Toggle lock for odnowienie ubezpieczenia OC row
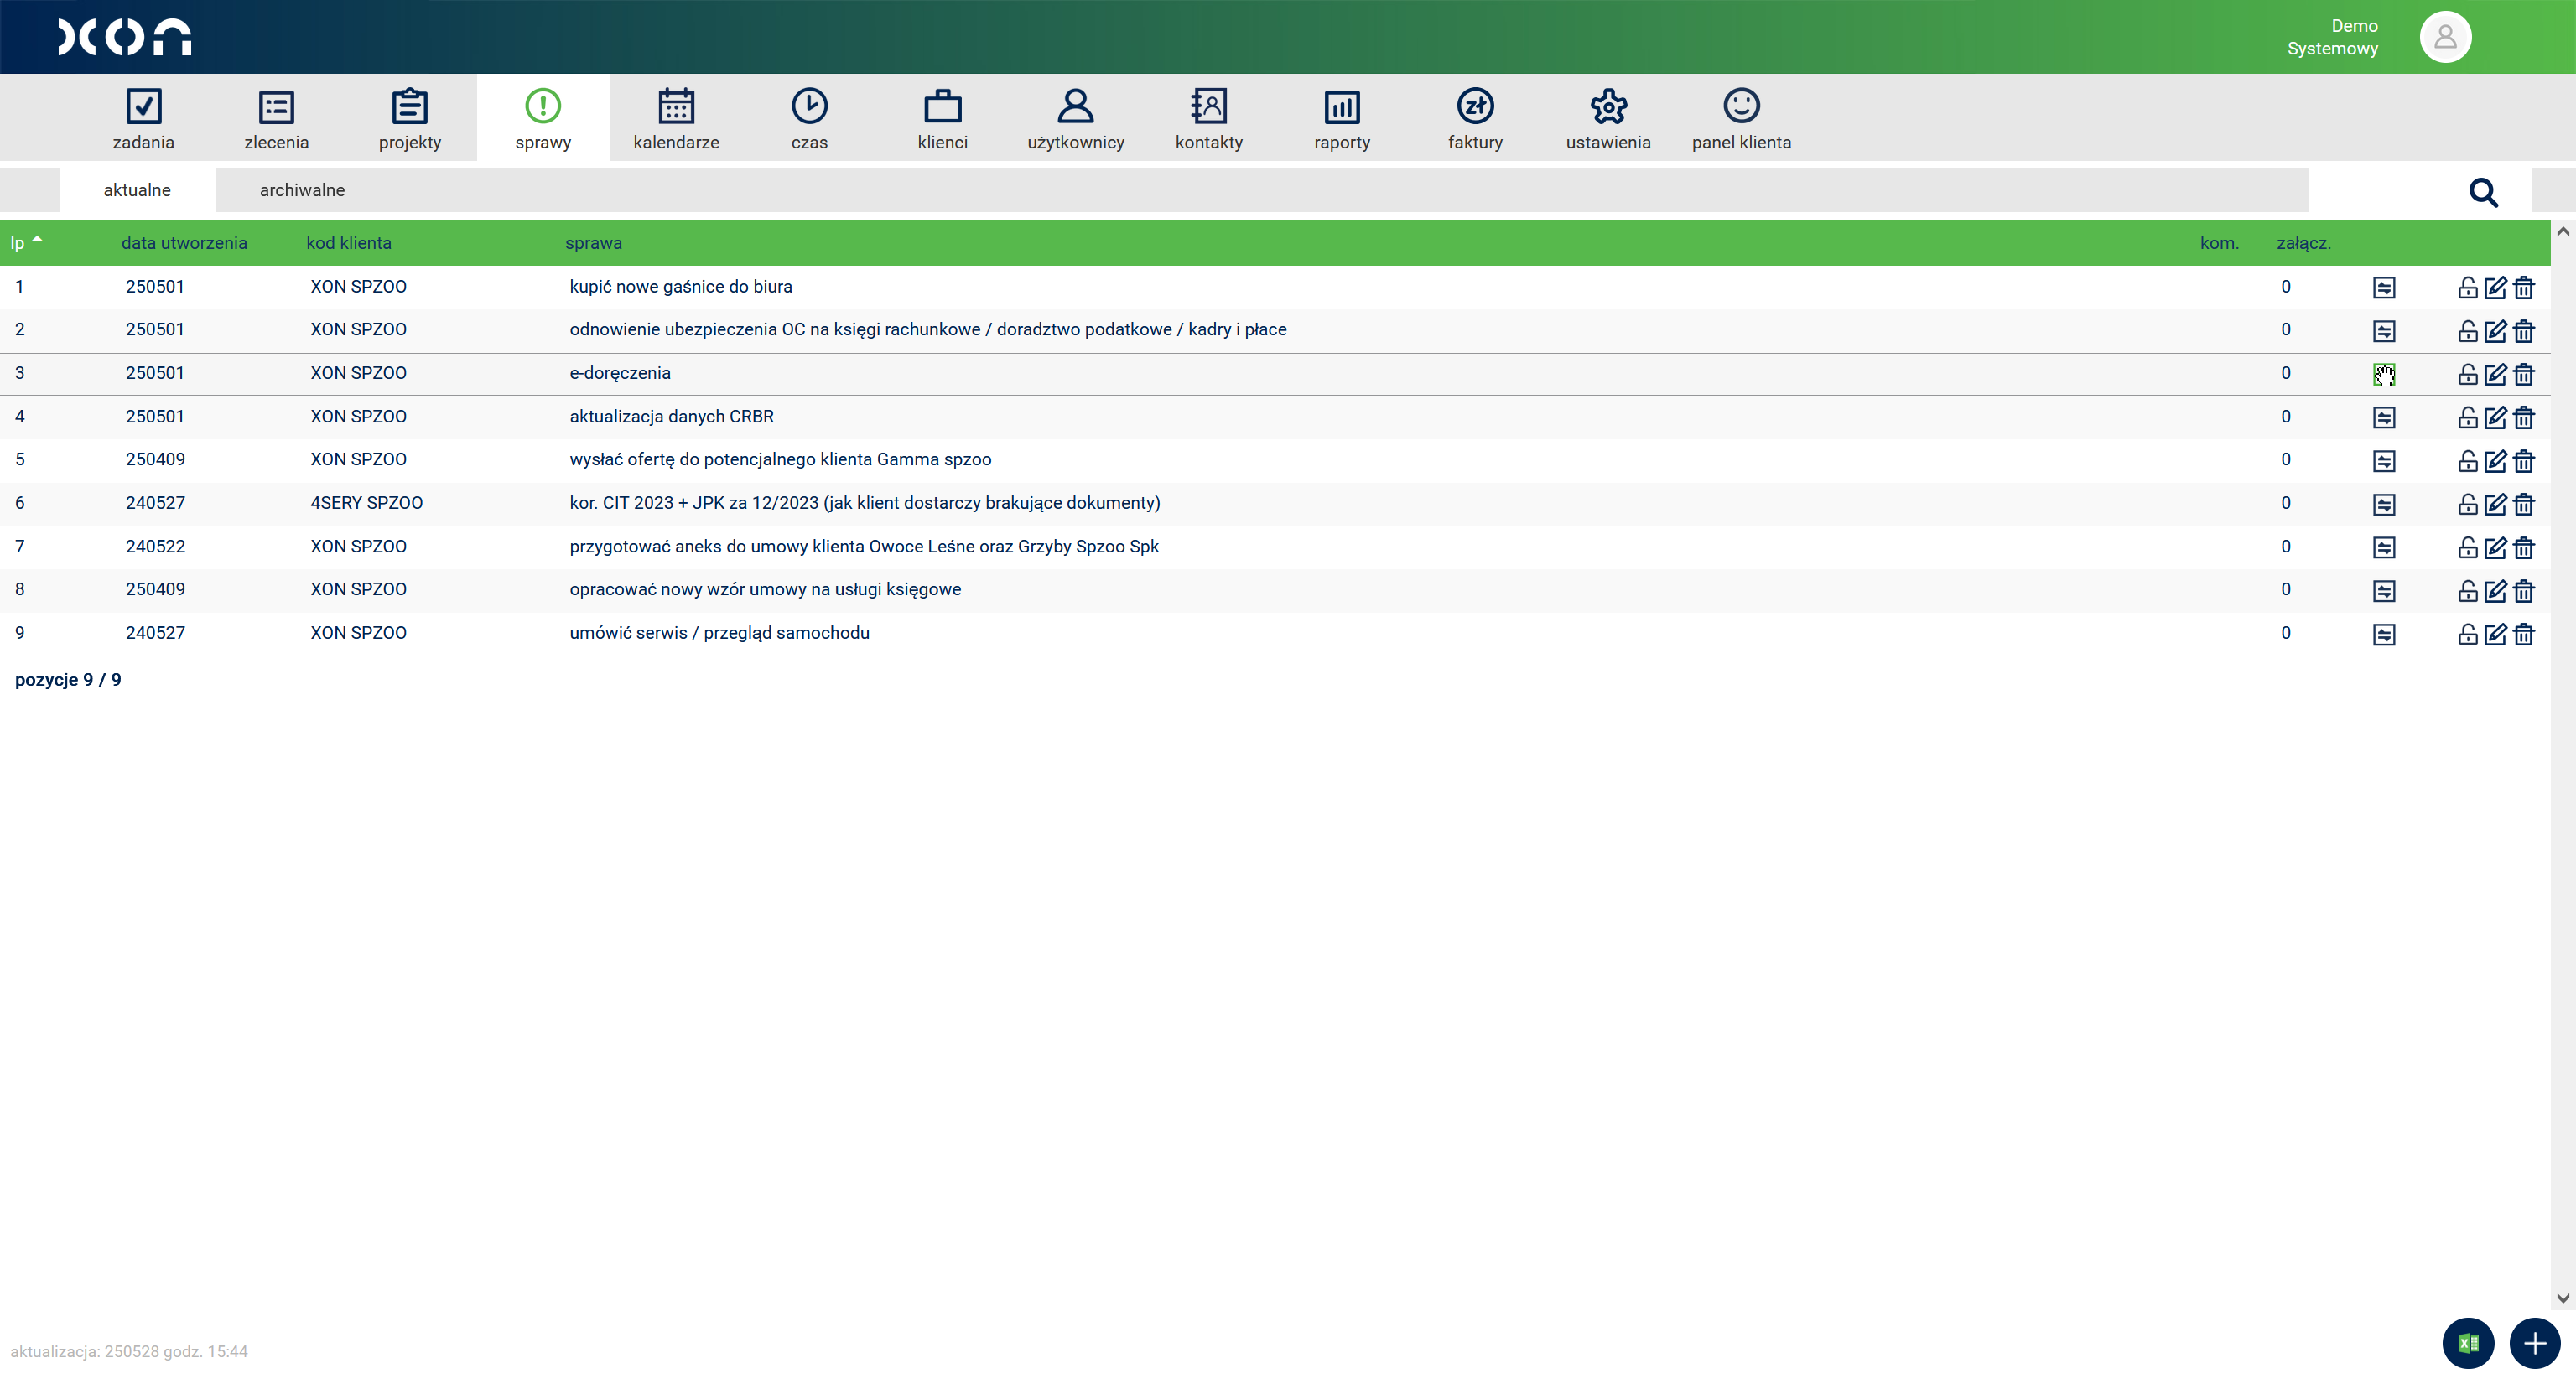2576x1384 pixels. pyautogui.click(x=2467, y=331)
